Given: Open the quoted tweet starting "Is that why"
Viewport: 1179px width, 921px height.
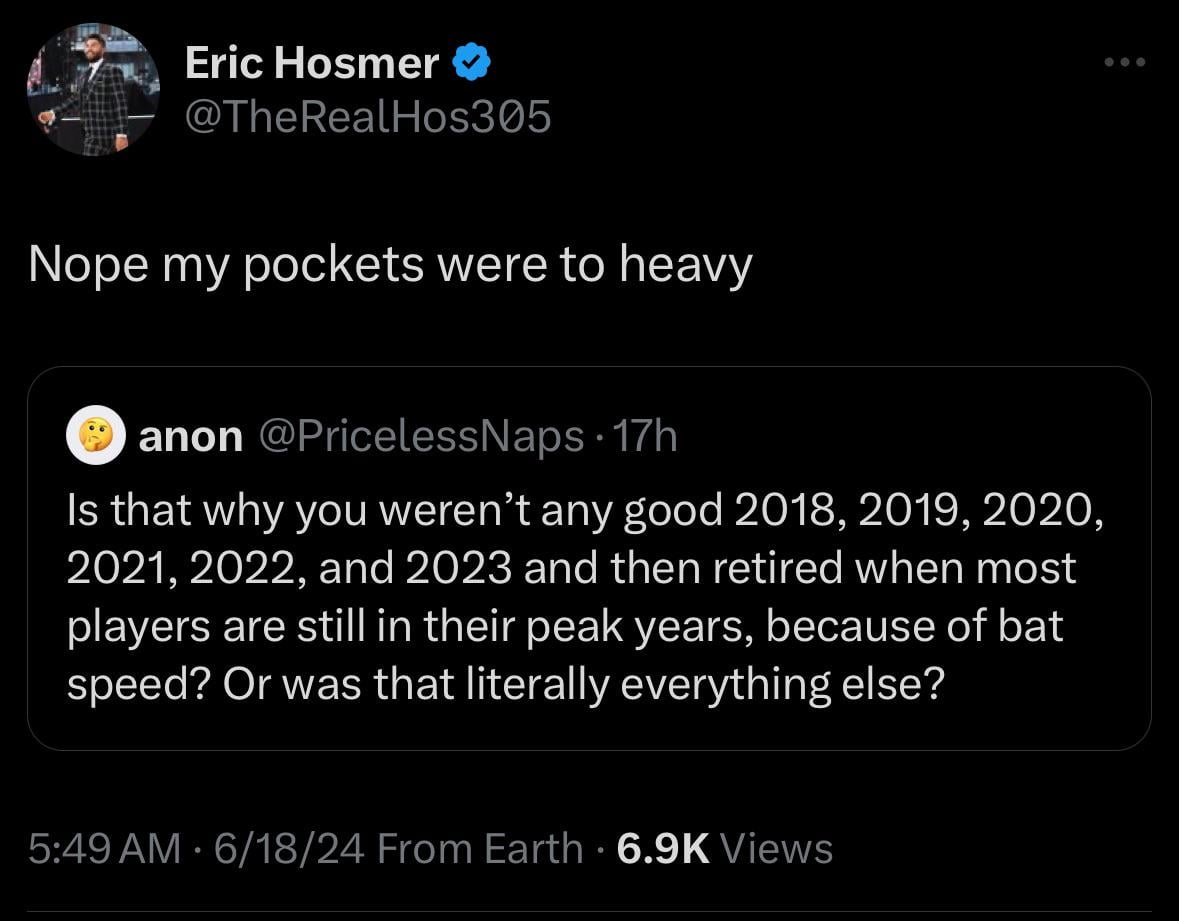Looking at the screenshot, I should click(x=590, y=558).
